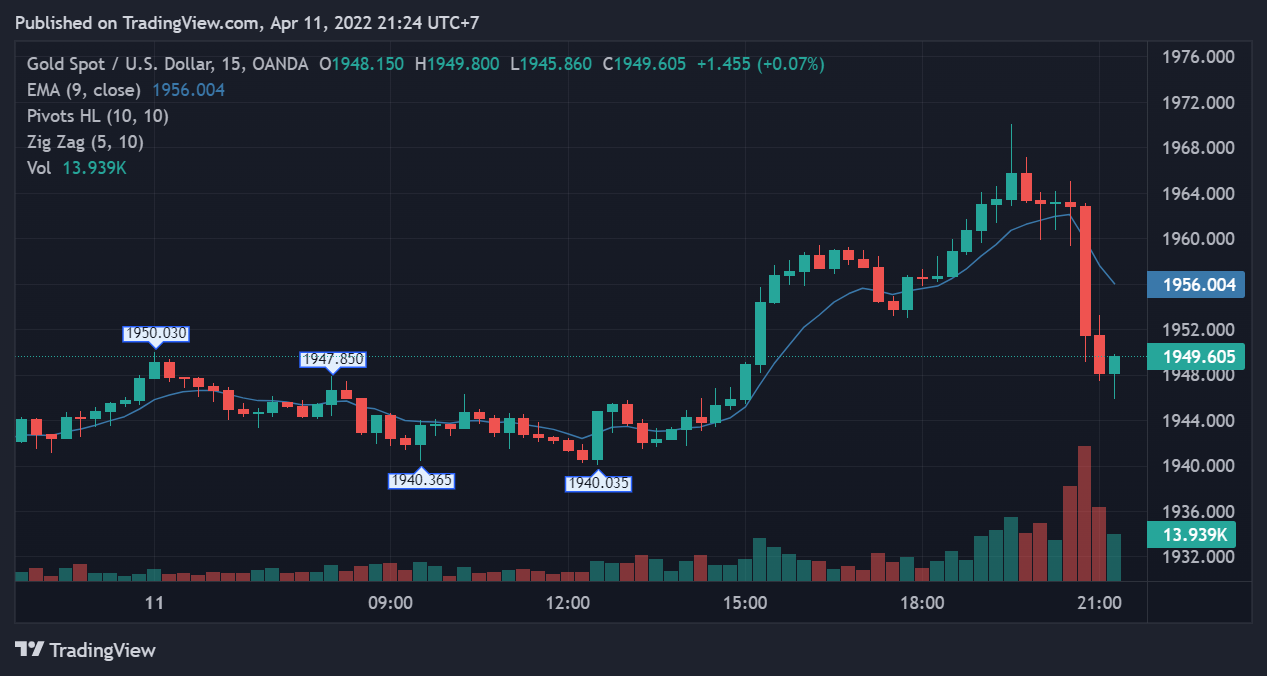Image resolution: width=1267 pixels, height=676 pixels.
Task: Click the 1947.850 pivot high label
Action: (x=333, y=359)
